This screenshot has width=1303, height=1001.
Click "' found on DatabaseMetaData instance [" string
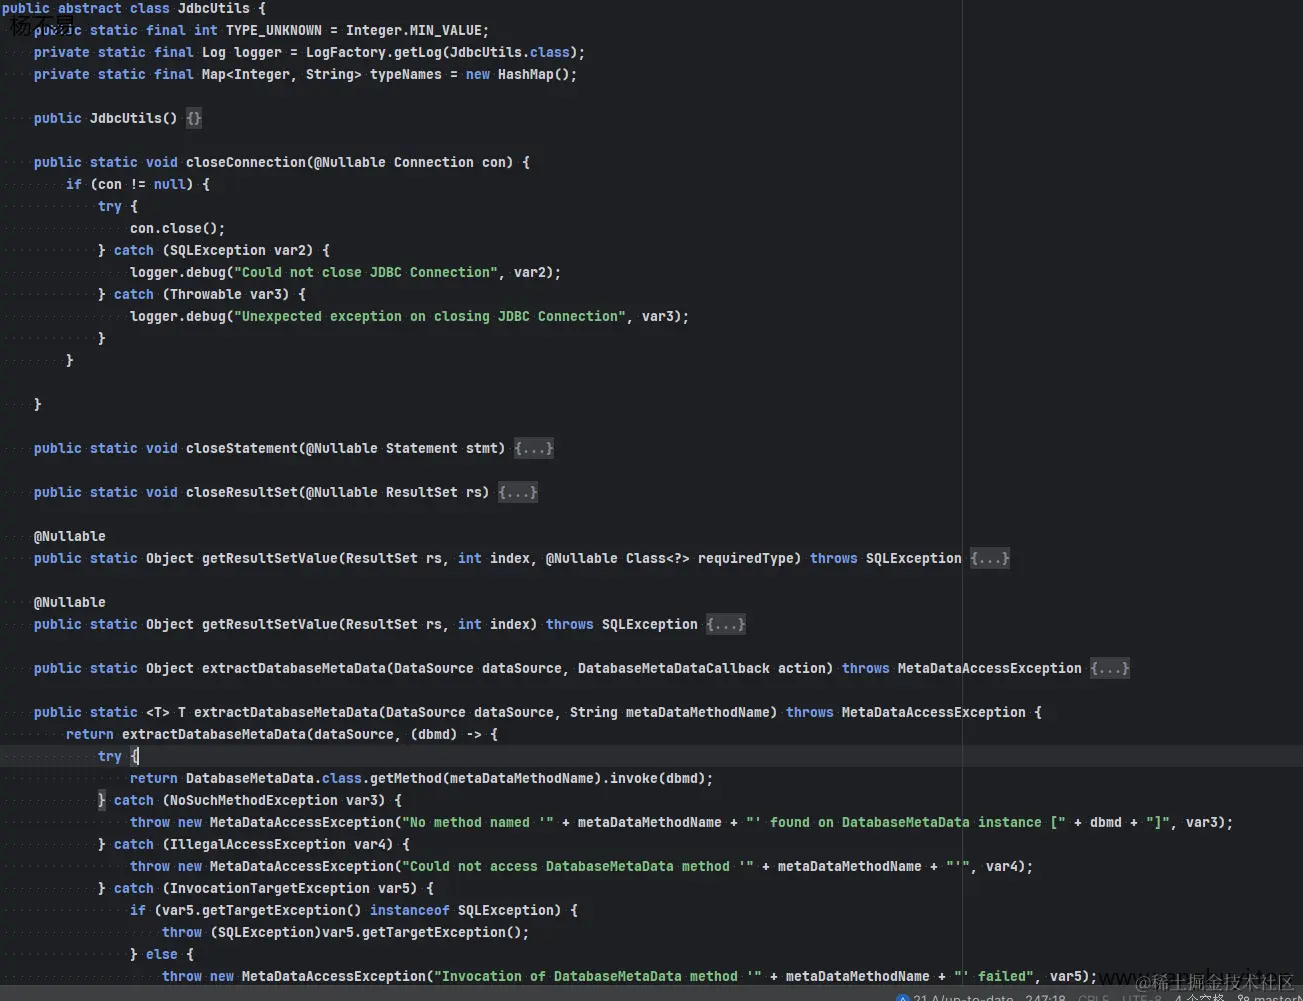[906, 822]
